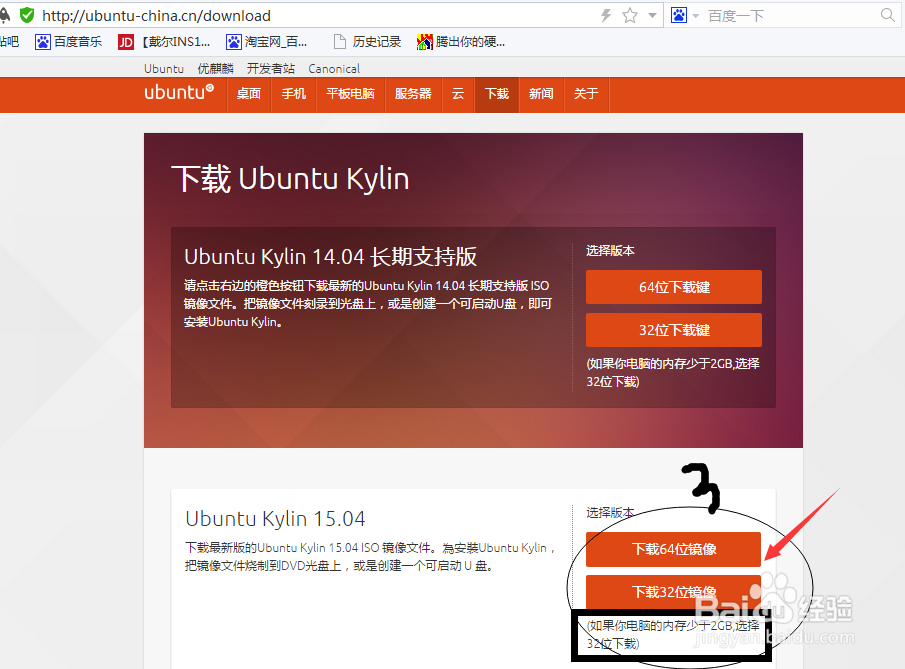Click 选择版本 label in 14.04 box

pyautogui.click(x=610, y=251)
